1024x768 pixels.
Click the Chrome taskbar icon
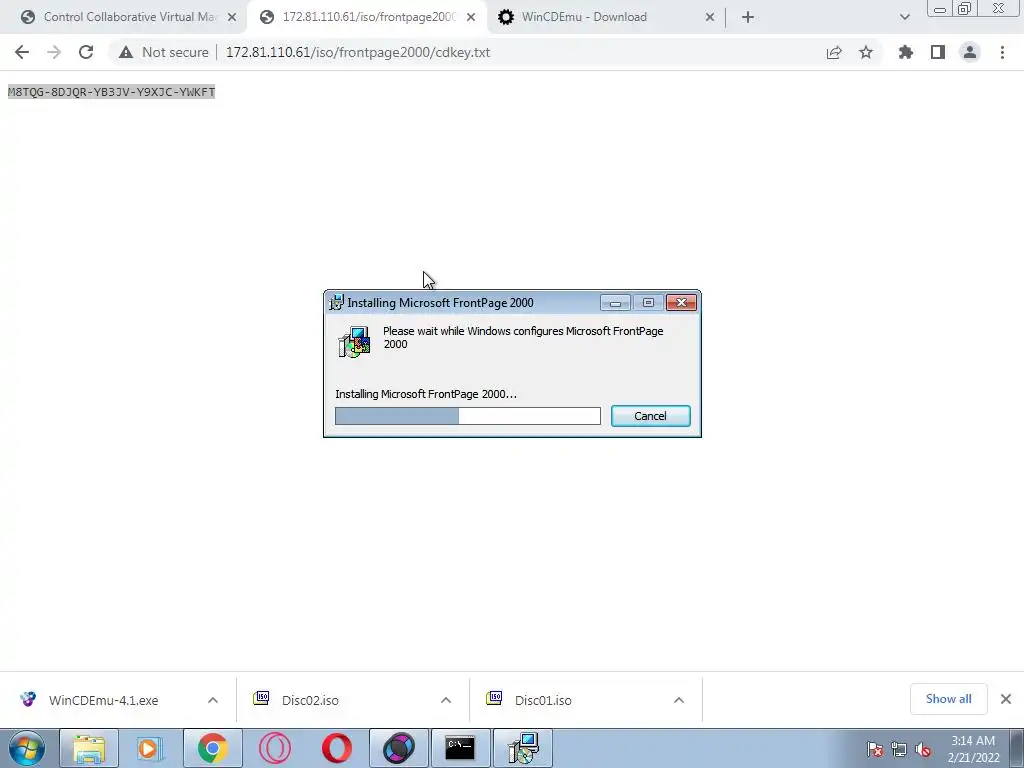pyautogui.click(x=212, y=748)
